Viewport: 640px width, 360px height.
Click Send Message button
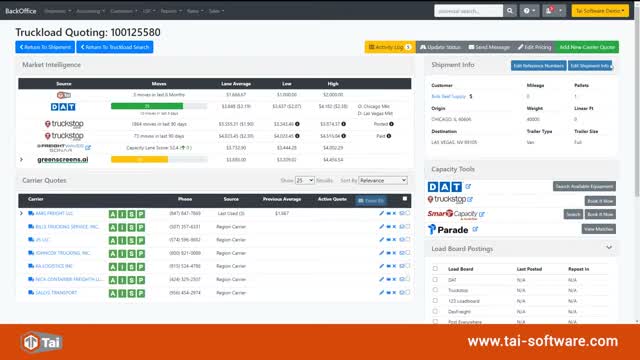click(x=489, y=47)
